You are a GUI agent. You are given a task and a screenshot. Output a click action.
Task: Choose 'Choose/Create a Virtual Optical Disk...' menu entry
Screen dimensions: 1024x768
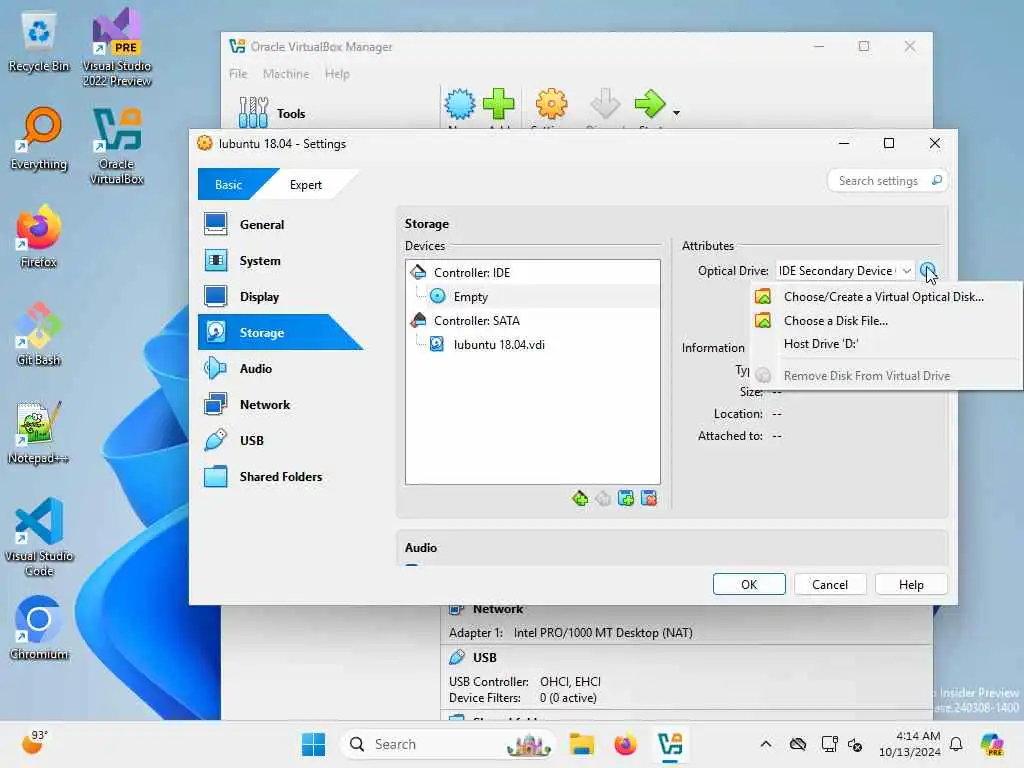click(x=886, y=296)
